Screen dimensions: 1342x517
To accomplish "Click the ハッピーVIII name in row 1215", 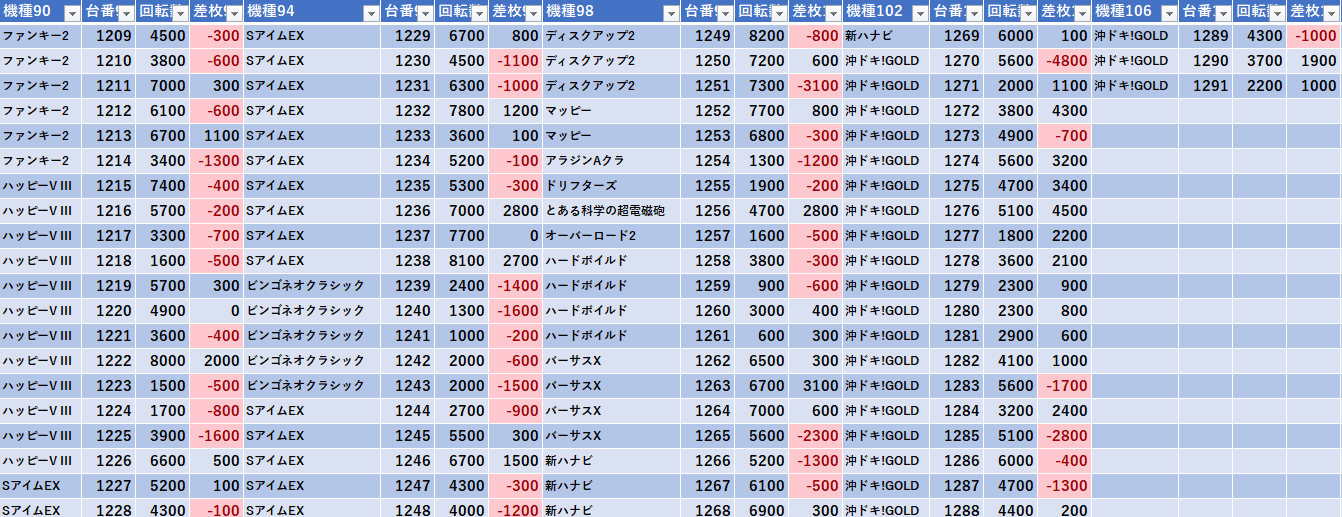I will [x=37, y=185].
